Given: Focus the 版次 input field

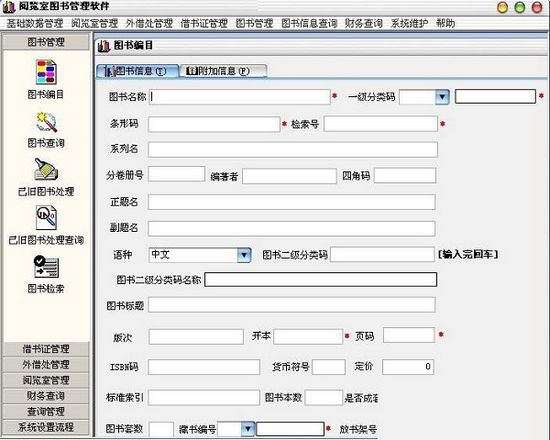Looking at the screenshot, I should [x=196, y=337].
